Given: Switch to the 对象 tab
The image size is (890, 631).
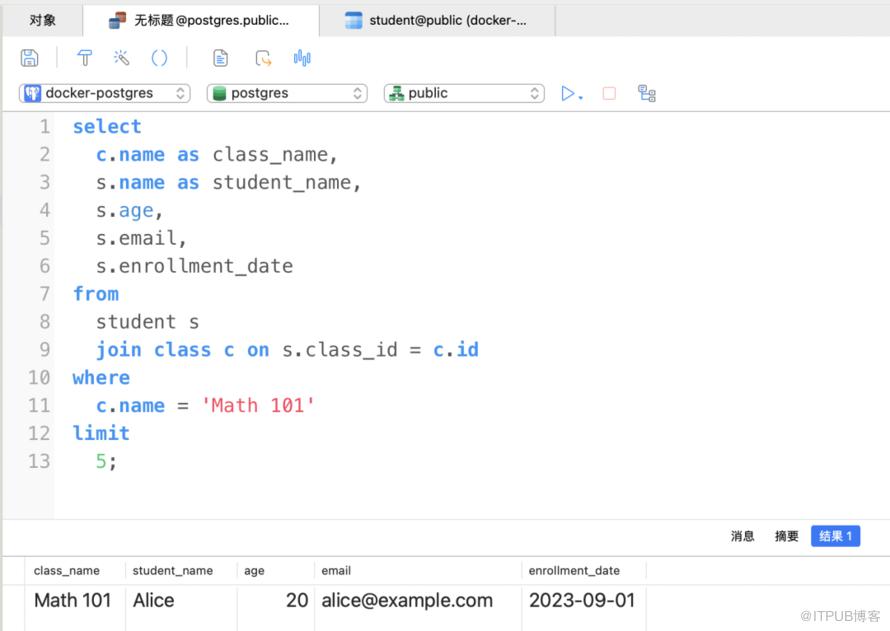Looking at the screenshot, I should pos(42,20).
